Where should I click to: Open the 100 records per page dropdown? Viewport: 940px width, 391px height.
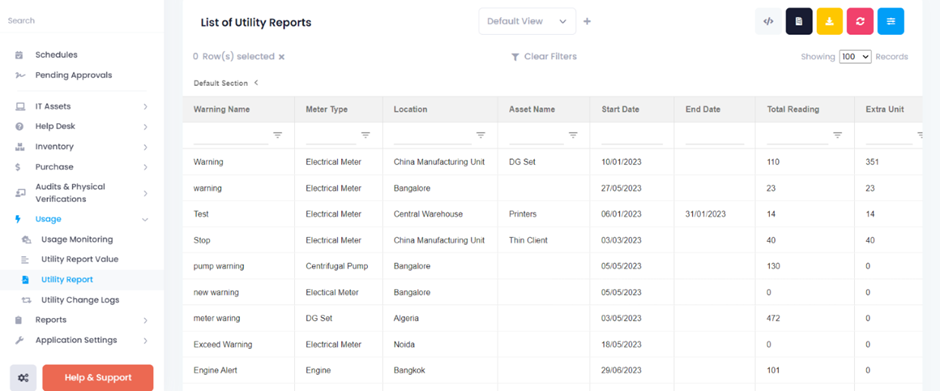click(855, 56)
